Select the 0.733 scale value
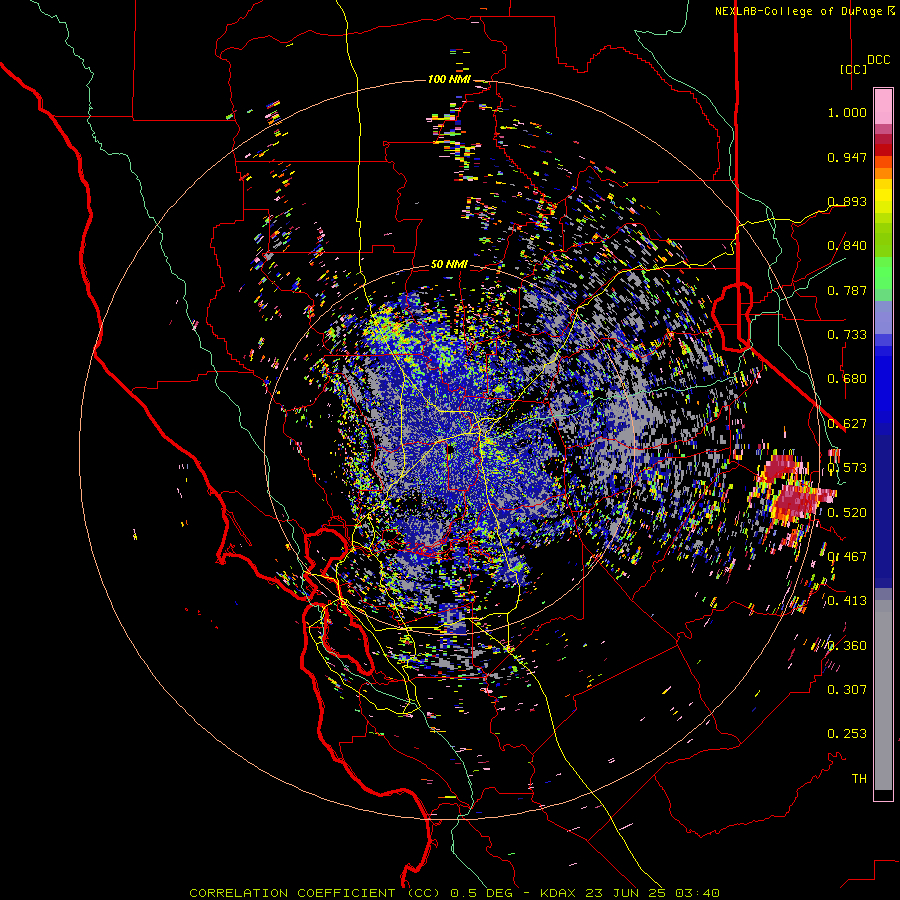 (x=847, y=335)
